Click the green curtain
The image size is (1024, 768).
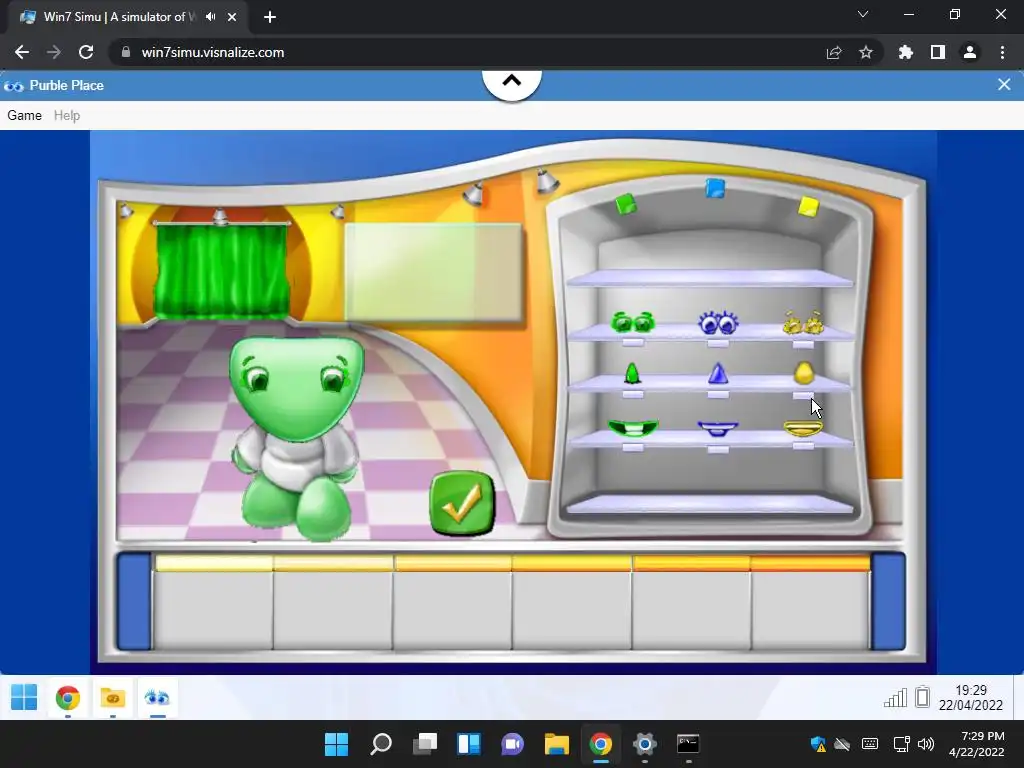point(222,271)
